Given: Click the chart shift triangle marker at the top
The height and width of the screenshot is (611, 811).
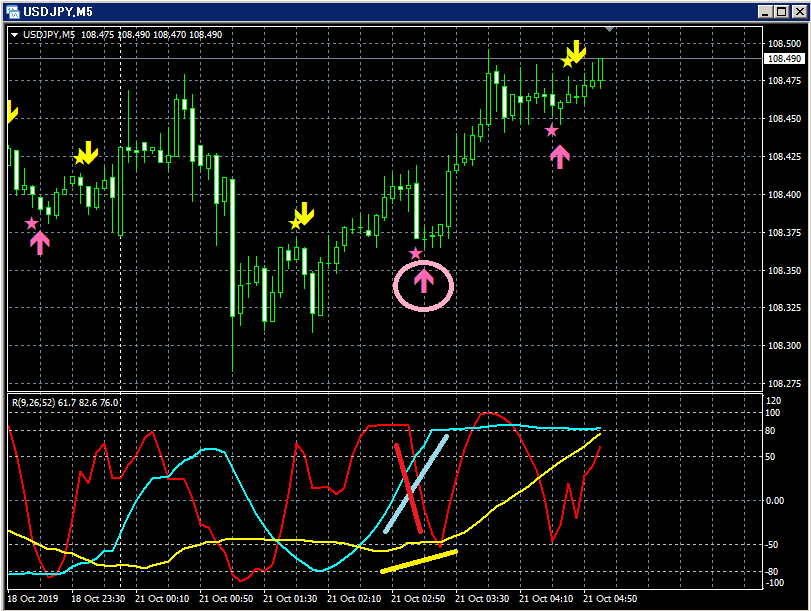Looking at the screenshot, I should [x=610, y=29].
